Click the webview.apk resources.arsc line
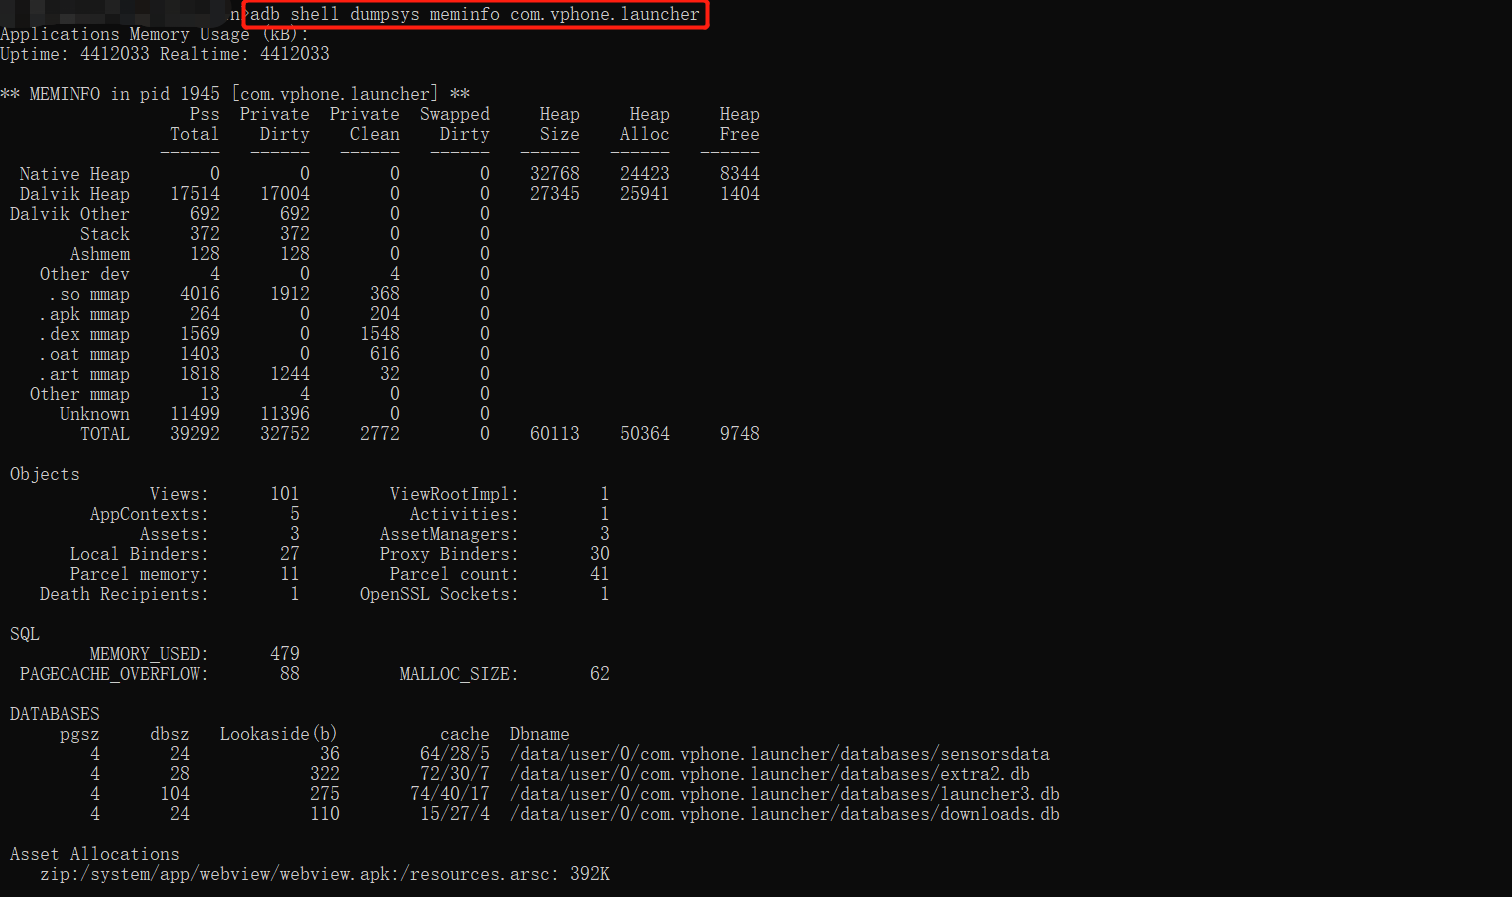Screen dimensions: 1512x897 (325, 874)
